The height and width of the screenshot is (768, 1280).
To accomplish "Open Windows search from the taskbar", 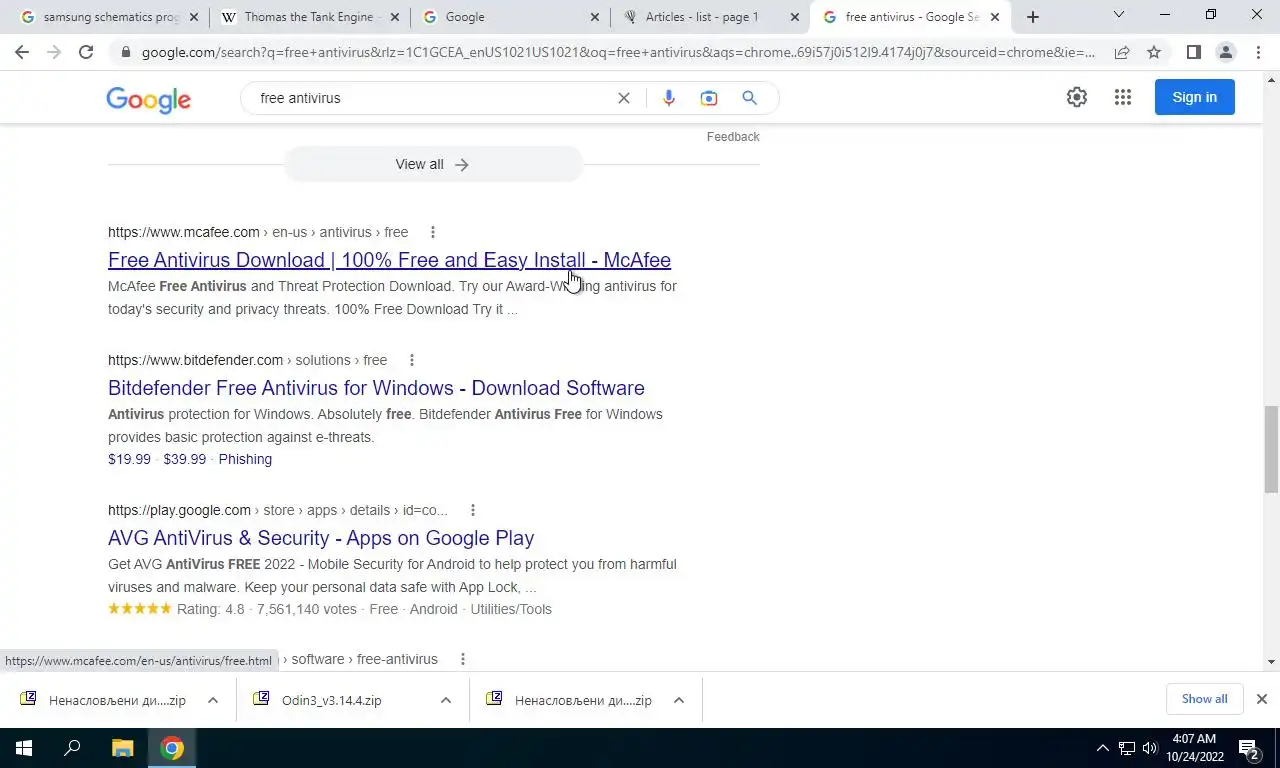I will tap(72, 748).
